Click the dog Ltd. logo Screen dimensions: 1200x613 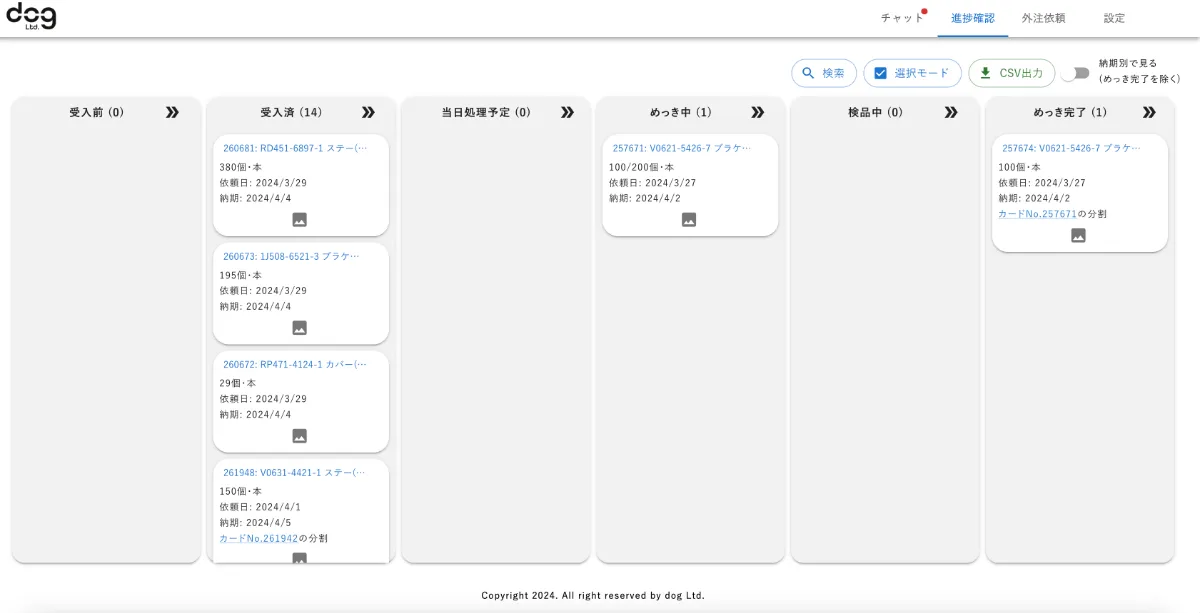pos(31,16)
